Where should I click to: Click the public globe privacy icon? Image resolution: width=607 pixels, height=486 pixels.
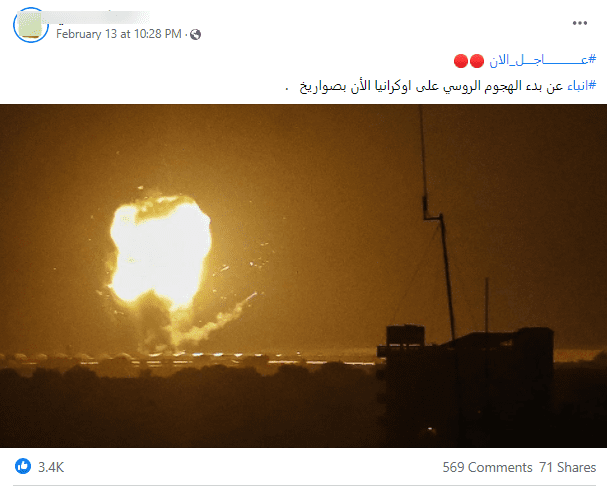point(195,34)
